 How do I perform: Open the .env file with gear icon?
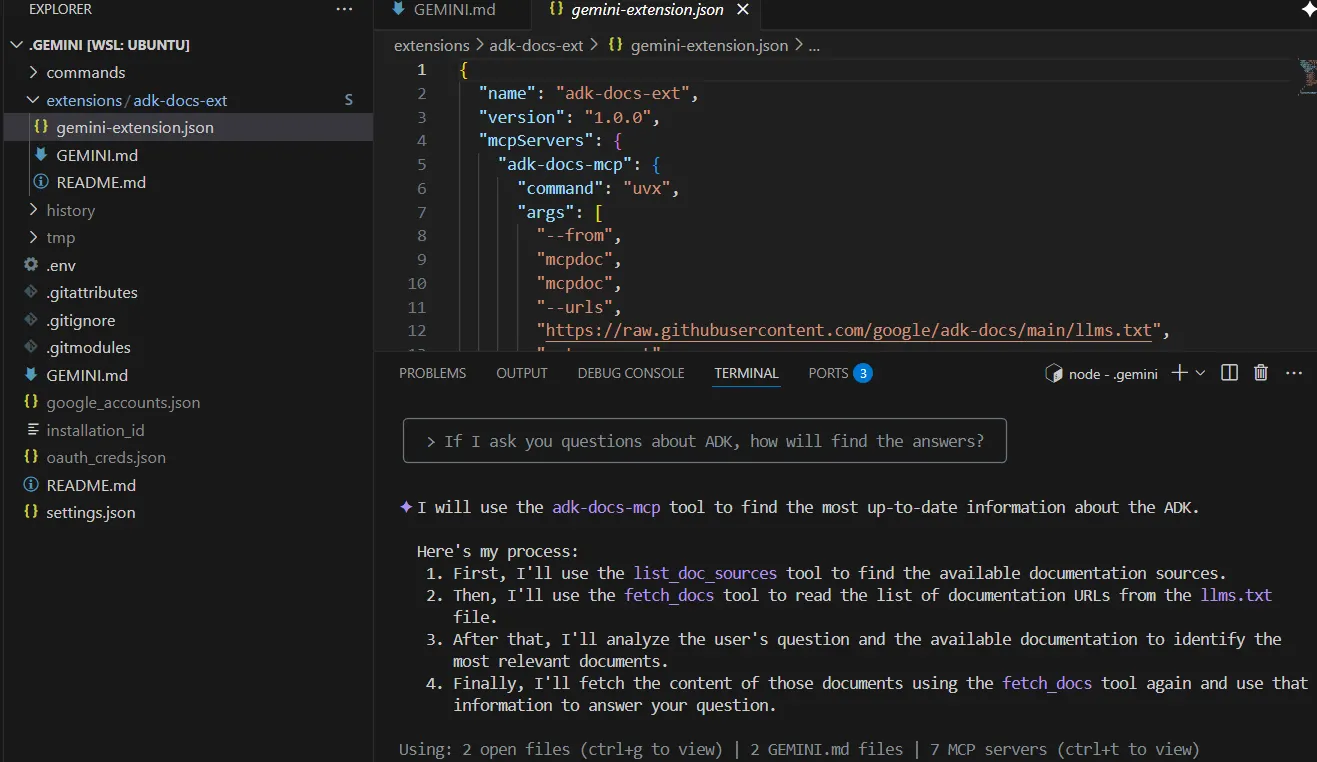61,266
